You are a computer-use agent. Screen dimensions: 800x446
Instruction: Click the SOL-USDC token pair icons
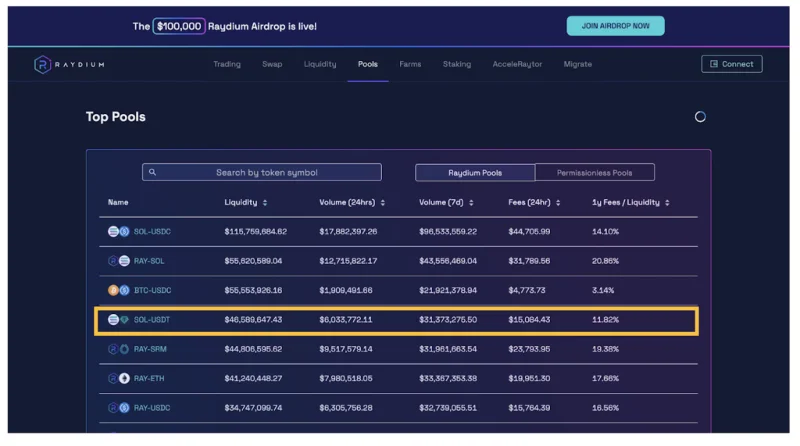pos(118,232)
